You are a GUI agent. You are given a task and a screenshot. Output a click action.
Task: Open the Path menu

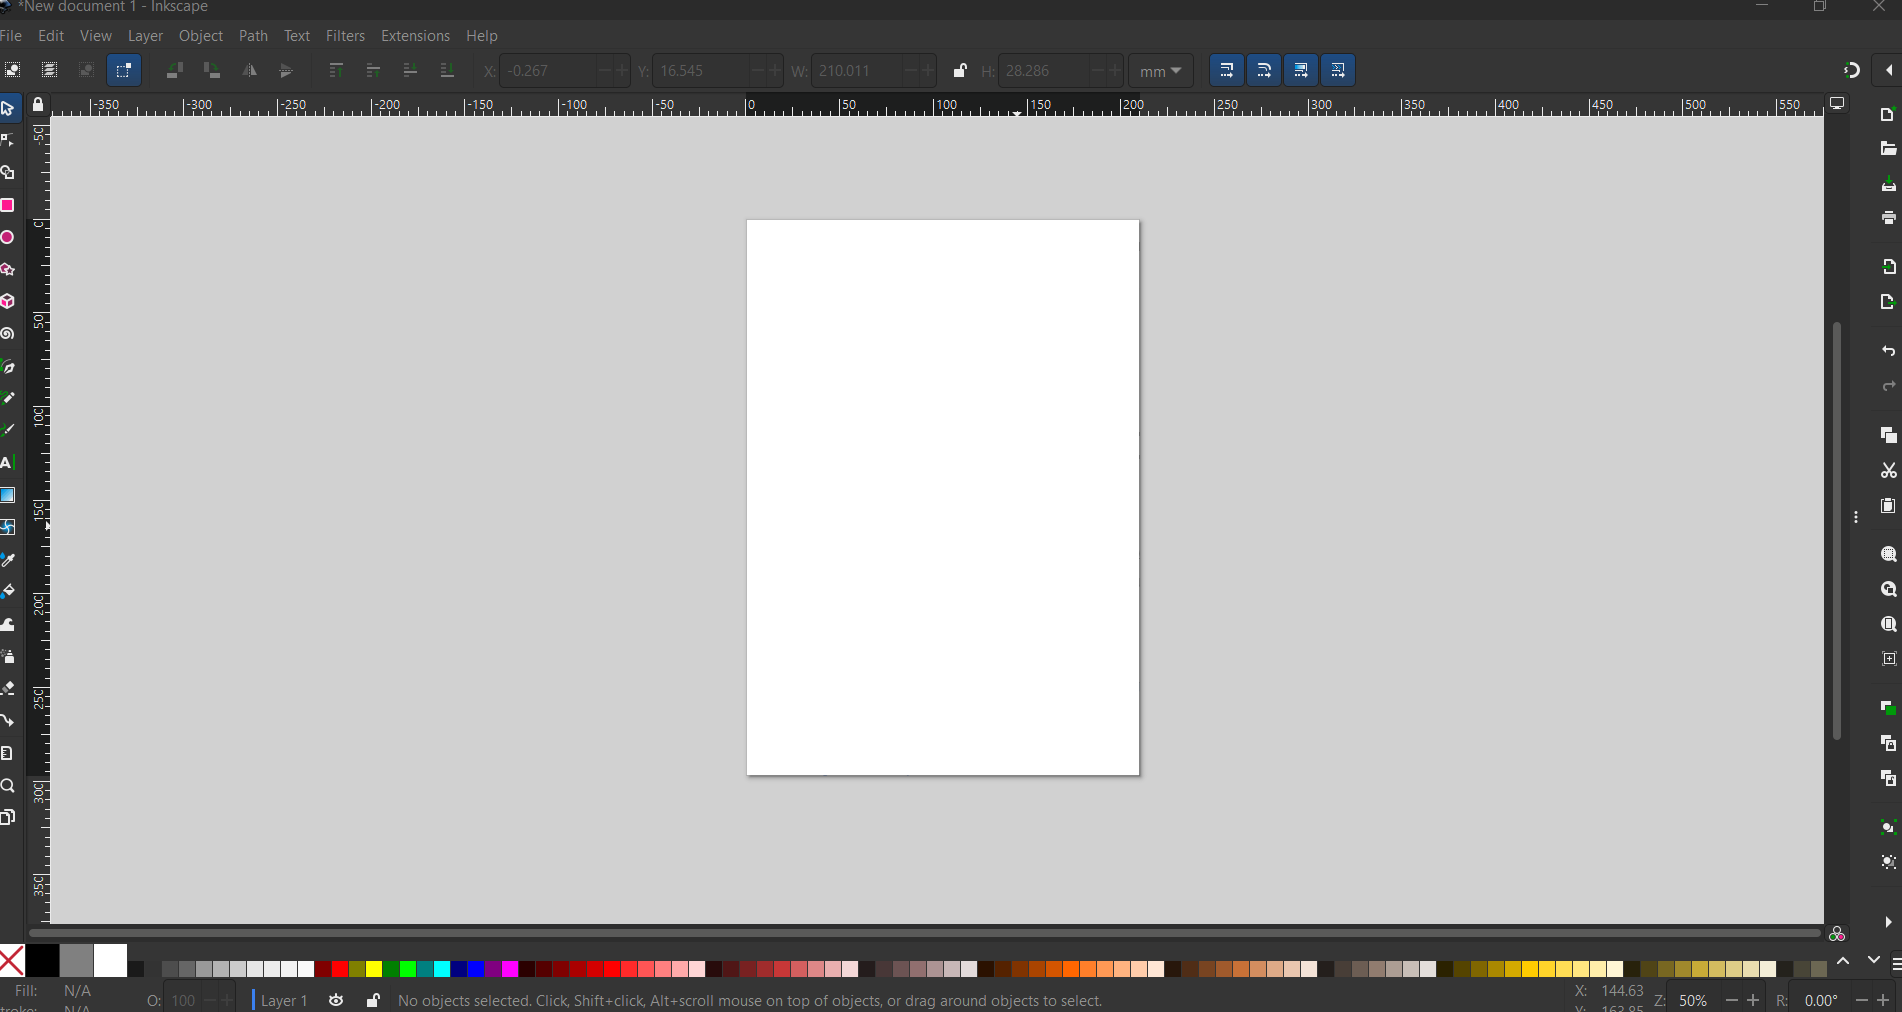pos(253,36)
